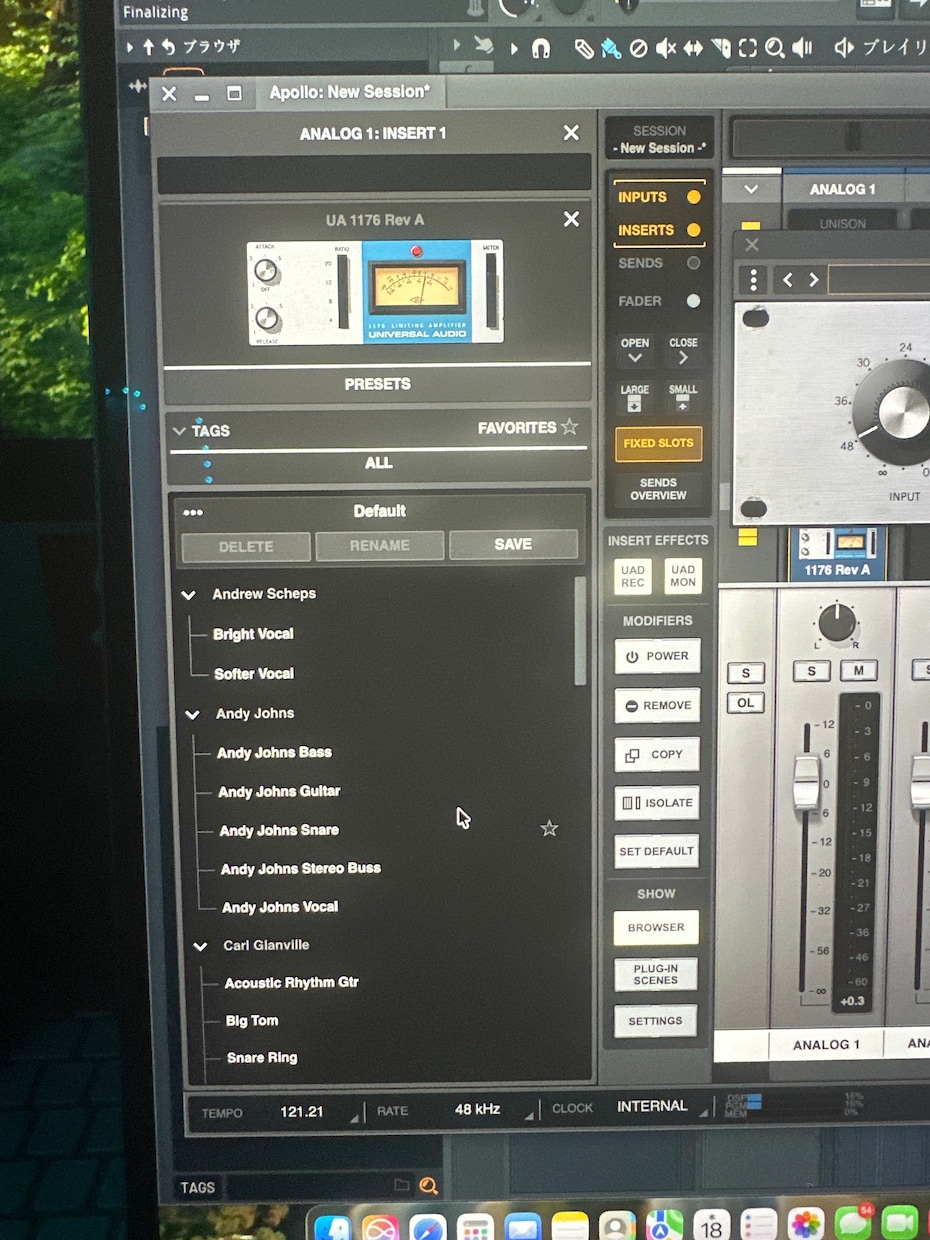
Task: Go to previous preset in plug-in window
Action: pos(788,280)
